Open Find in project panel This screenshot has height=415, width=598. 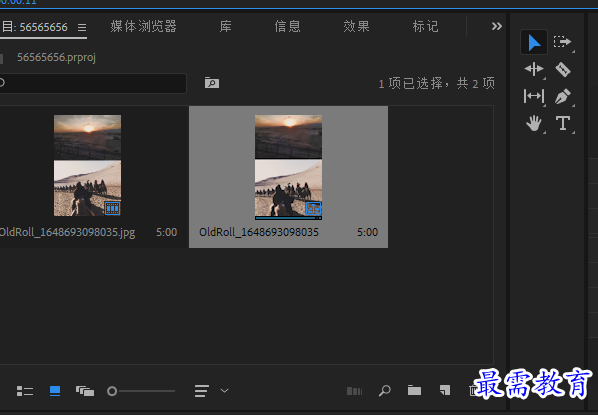click(x=385, y=391)
